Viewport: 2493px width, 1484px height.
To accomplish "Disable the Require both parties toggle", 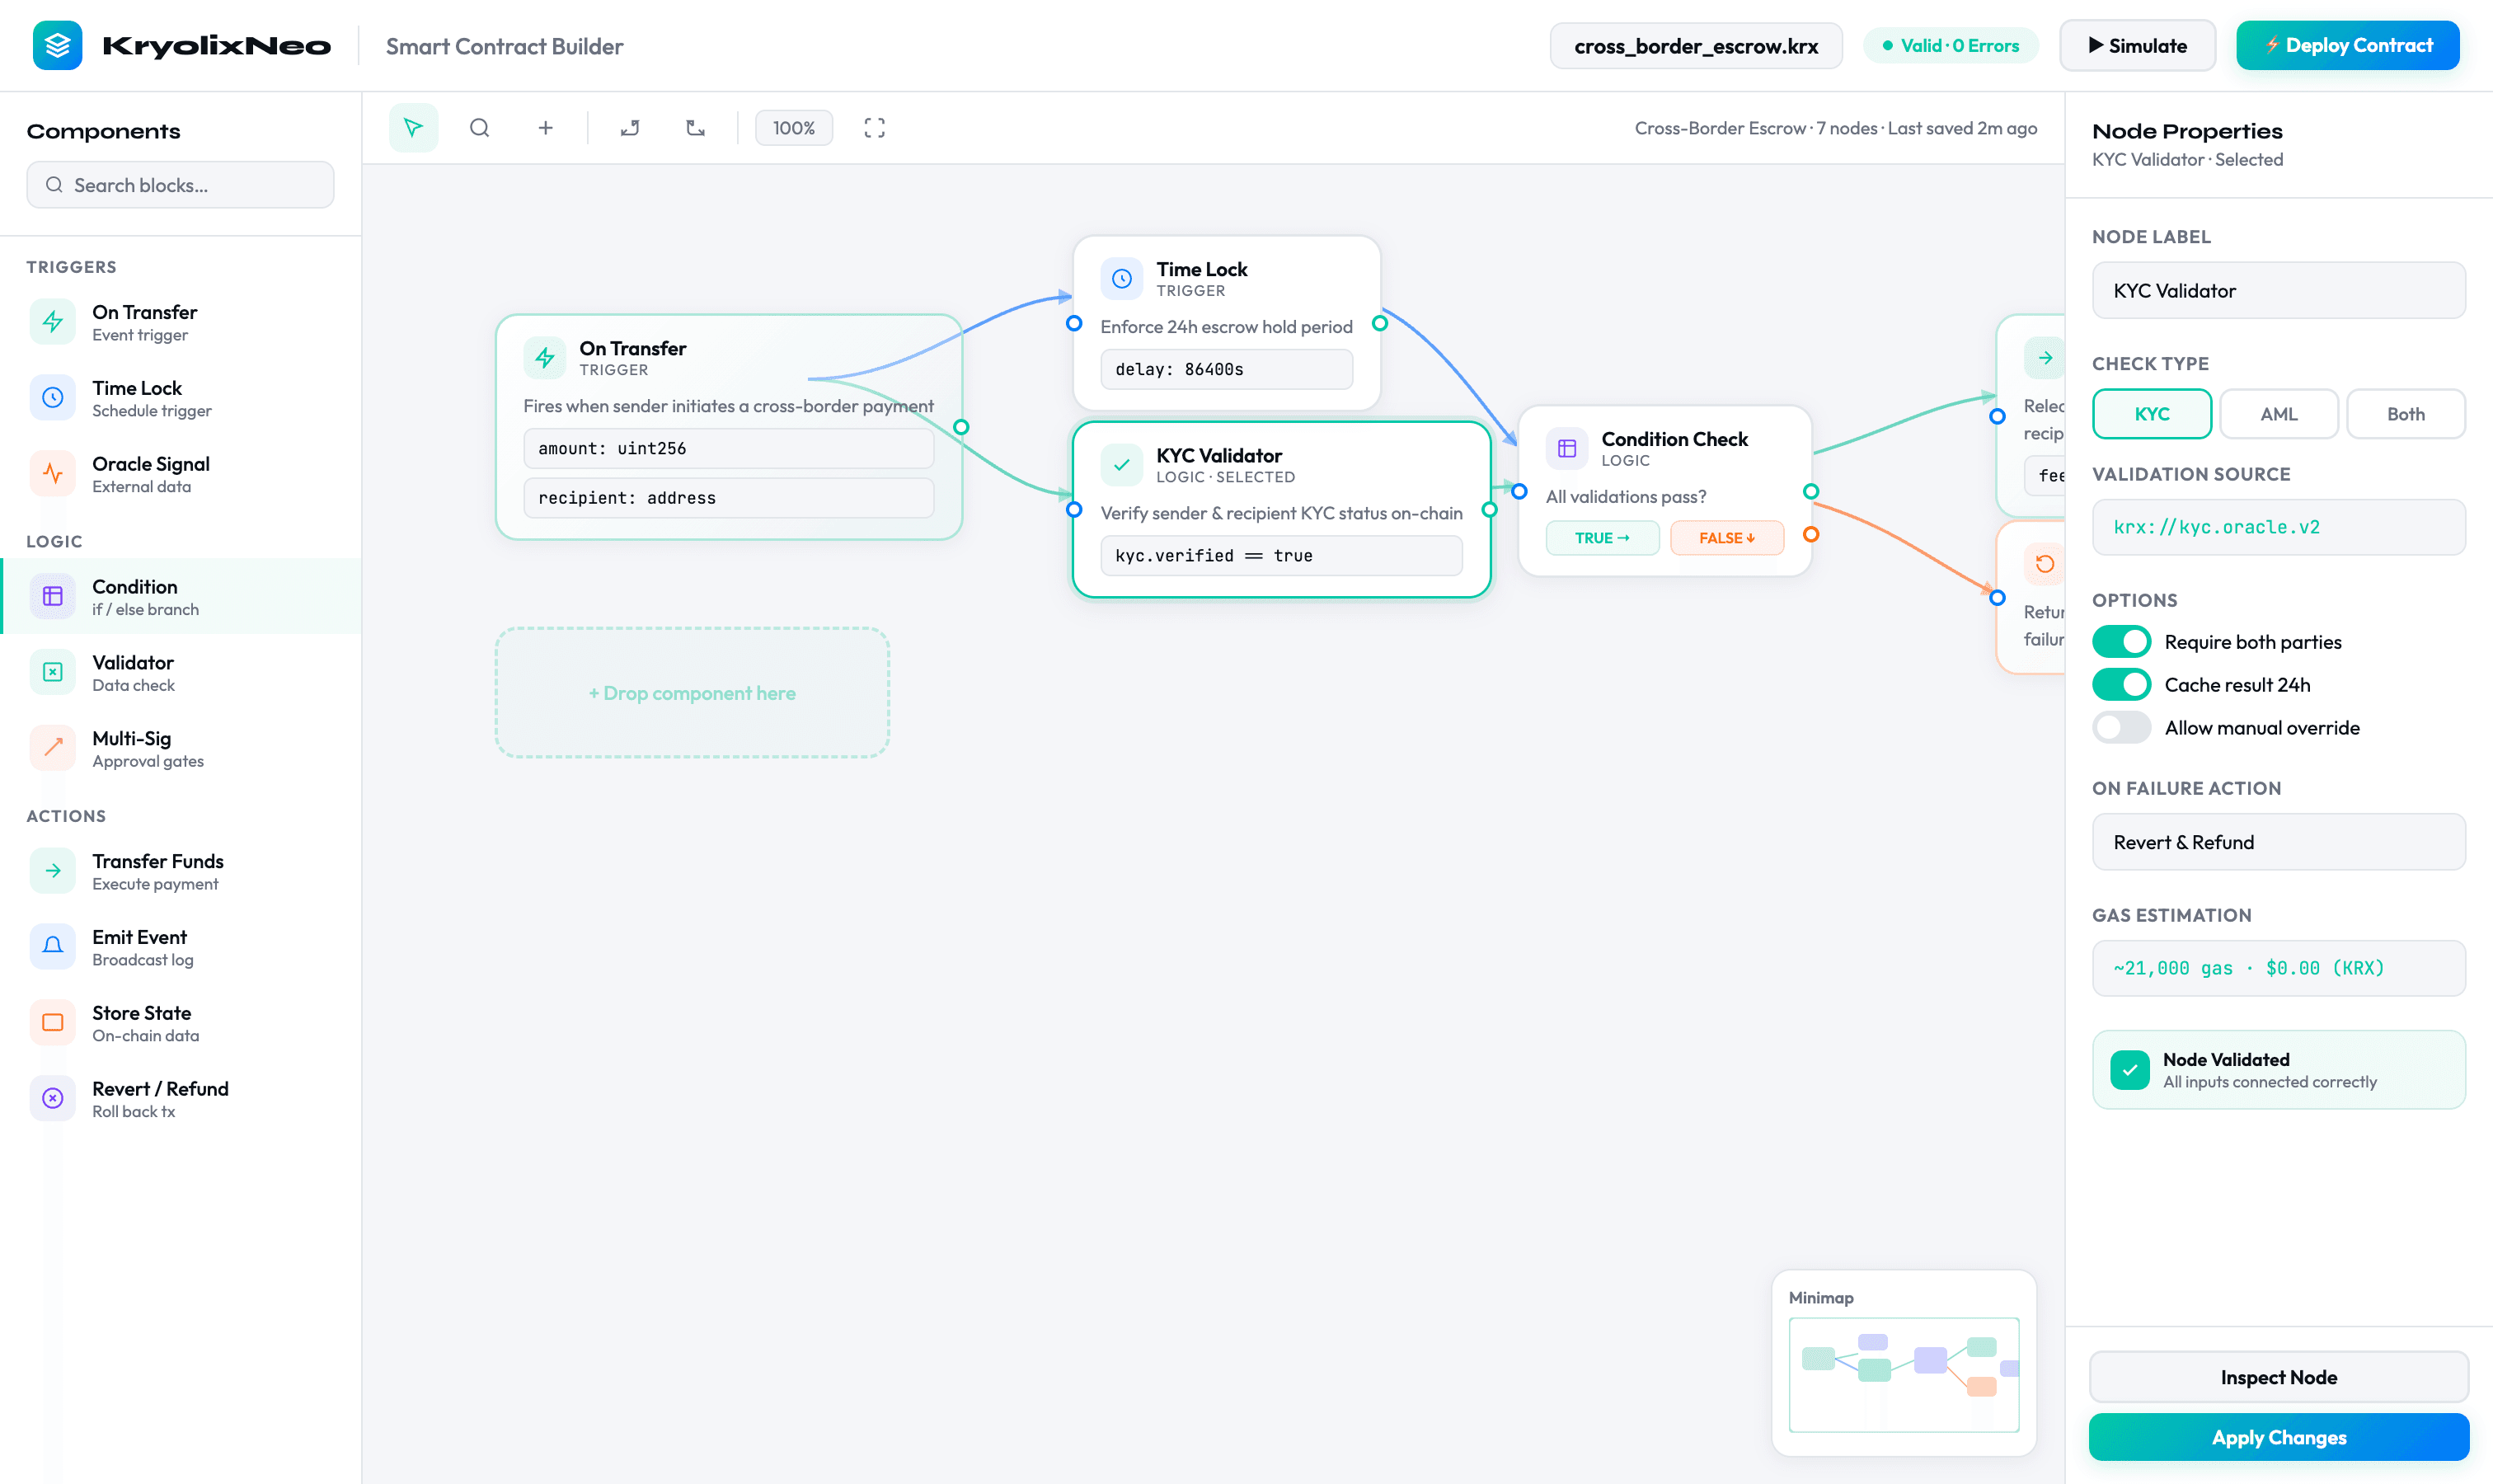I will [x=2122, y=641].
